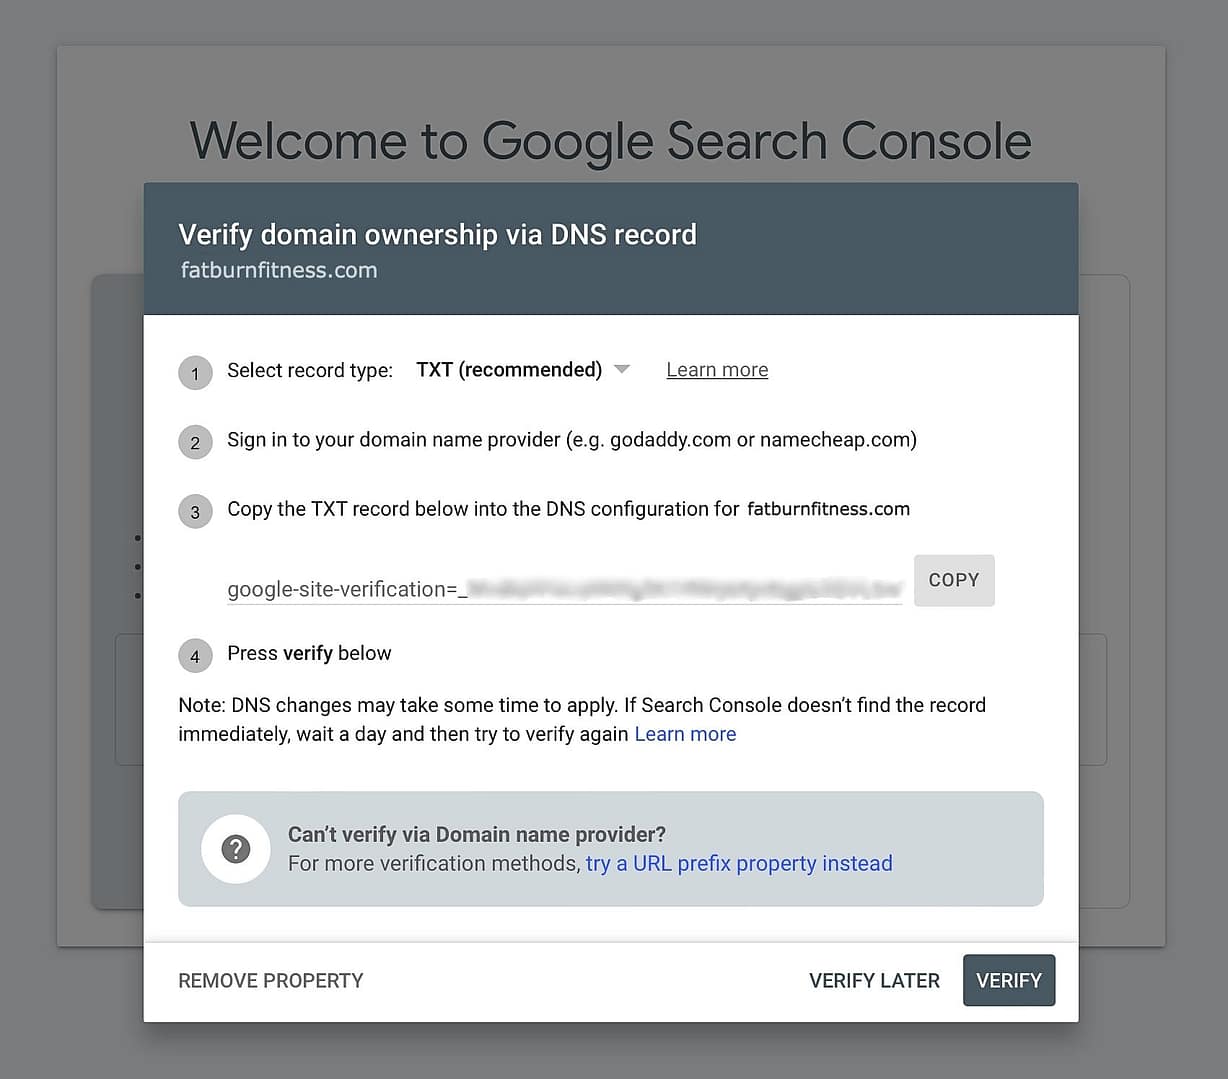Click the dialog title about DNS record
1228x1079 pixels.
coord(437,234)
